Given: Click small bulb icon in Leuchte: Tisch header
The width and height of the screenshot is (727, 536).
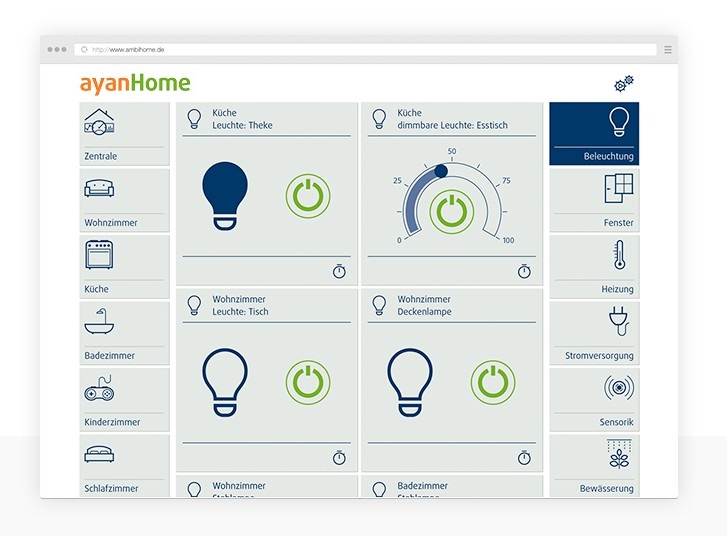Looking at the screenshot, I should (194, 306).
